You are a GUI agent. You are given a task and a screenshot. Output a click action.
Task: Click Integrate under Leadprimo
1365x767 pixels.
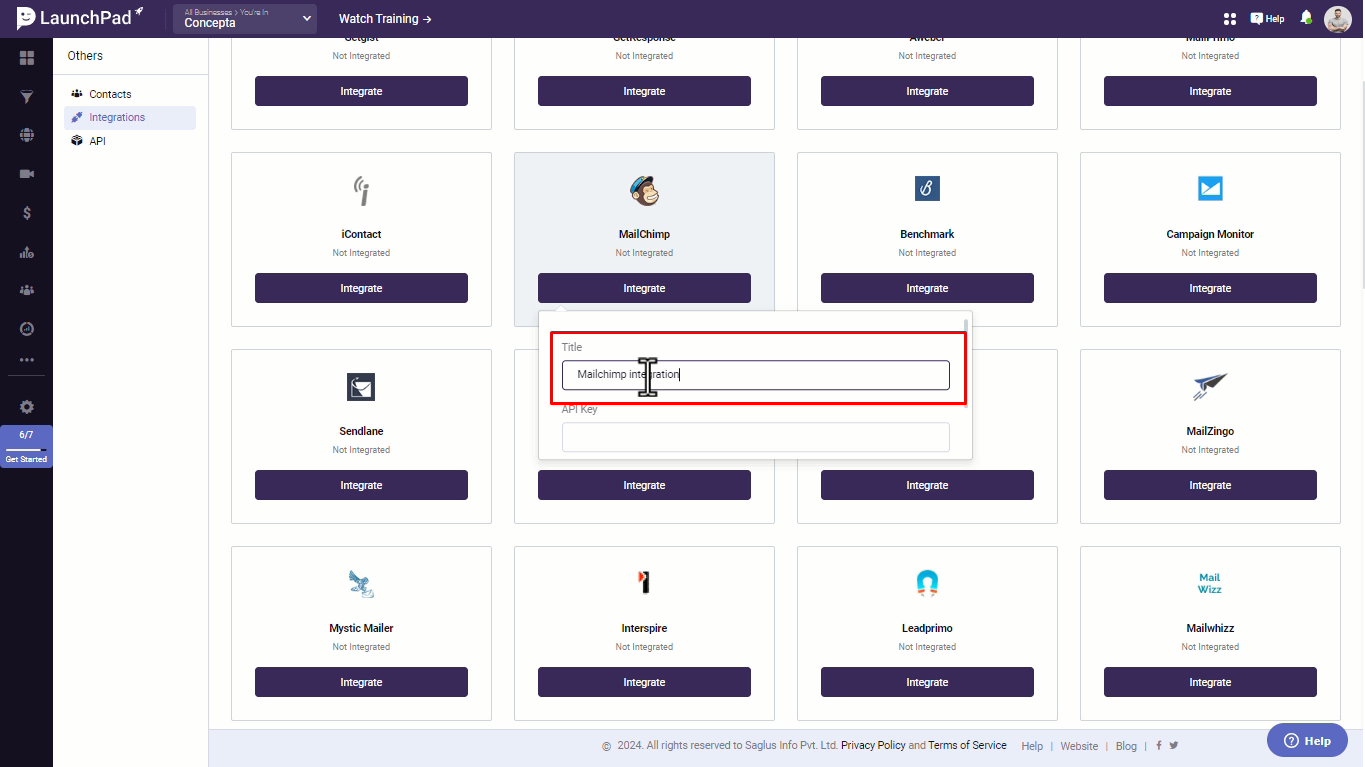927,682
